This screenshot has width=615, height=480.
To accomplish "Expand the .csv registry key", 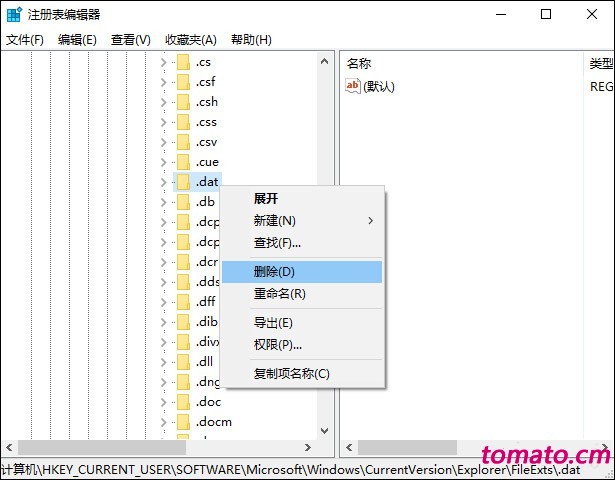I will click(164, 142).
